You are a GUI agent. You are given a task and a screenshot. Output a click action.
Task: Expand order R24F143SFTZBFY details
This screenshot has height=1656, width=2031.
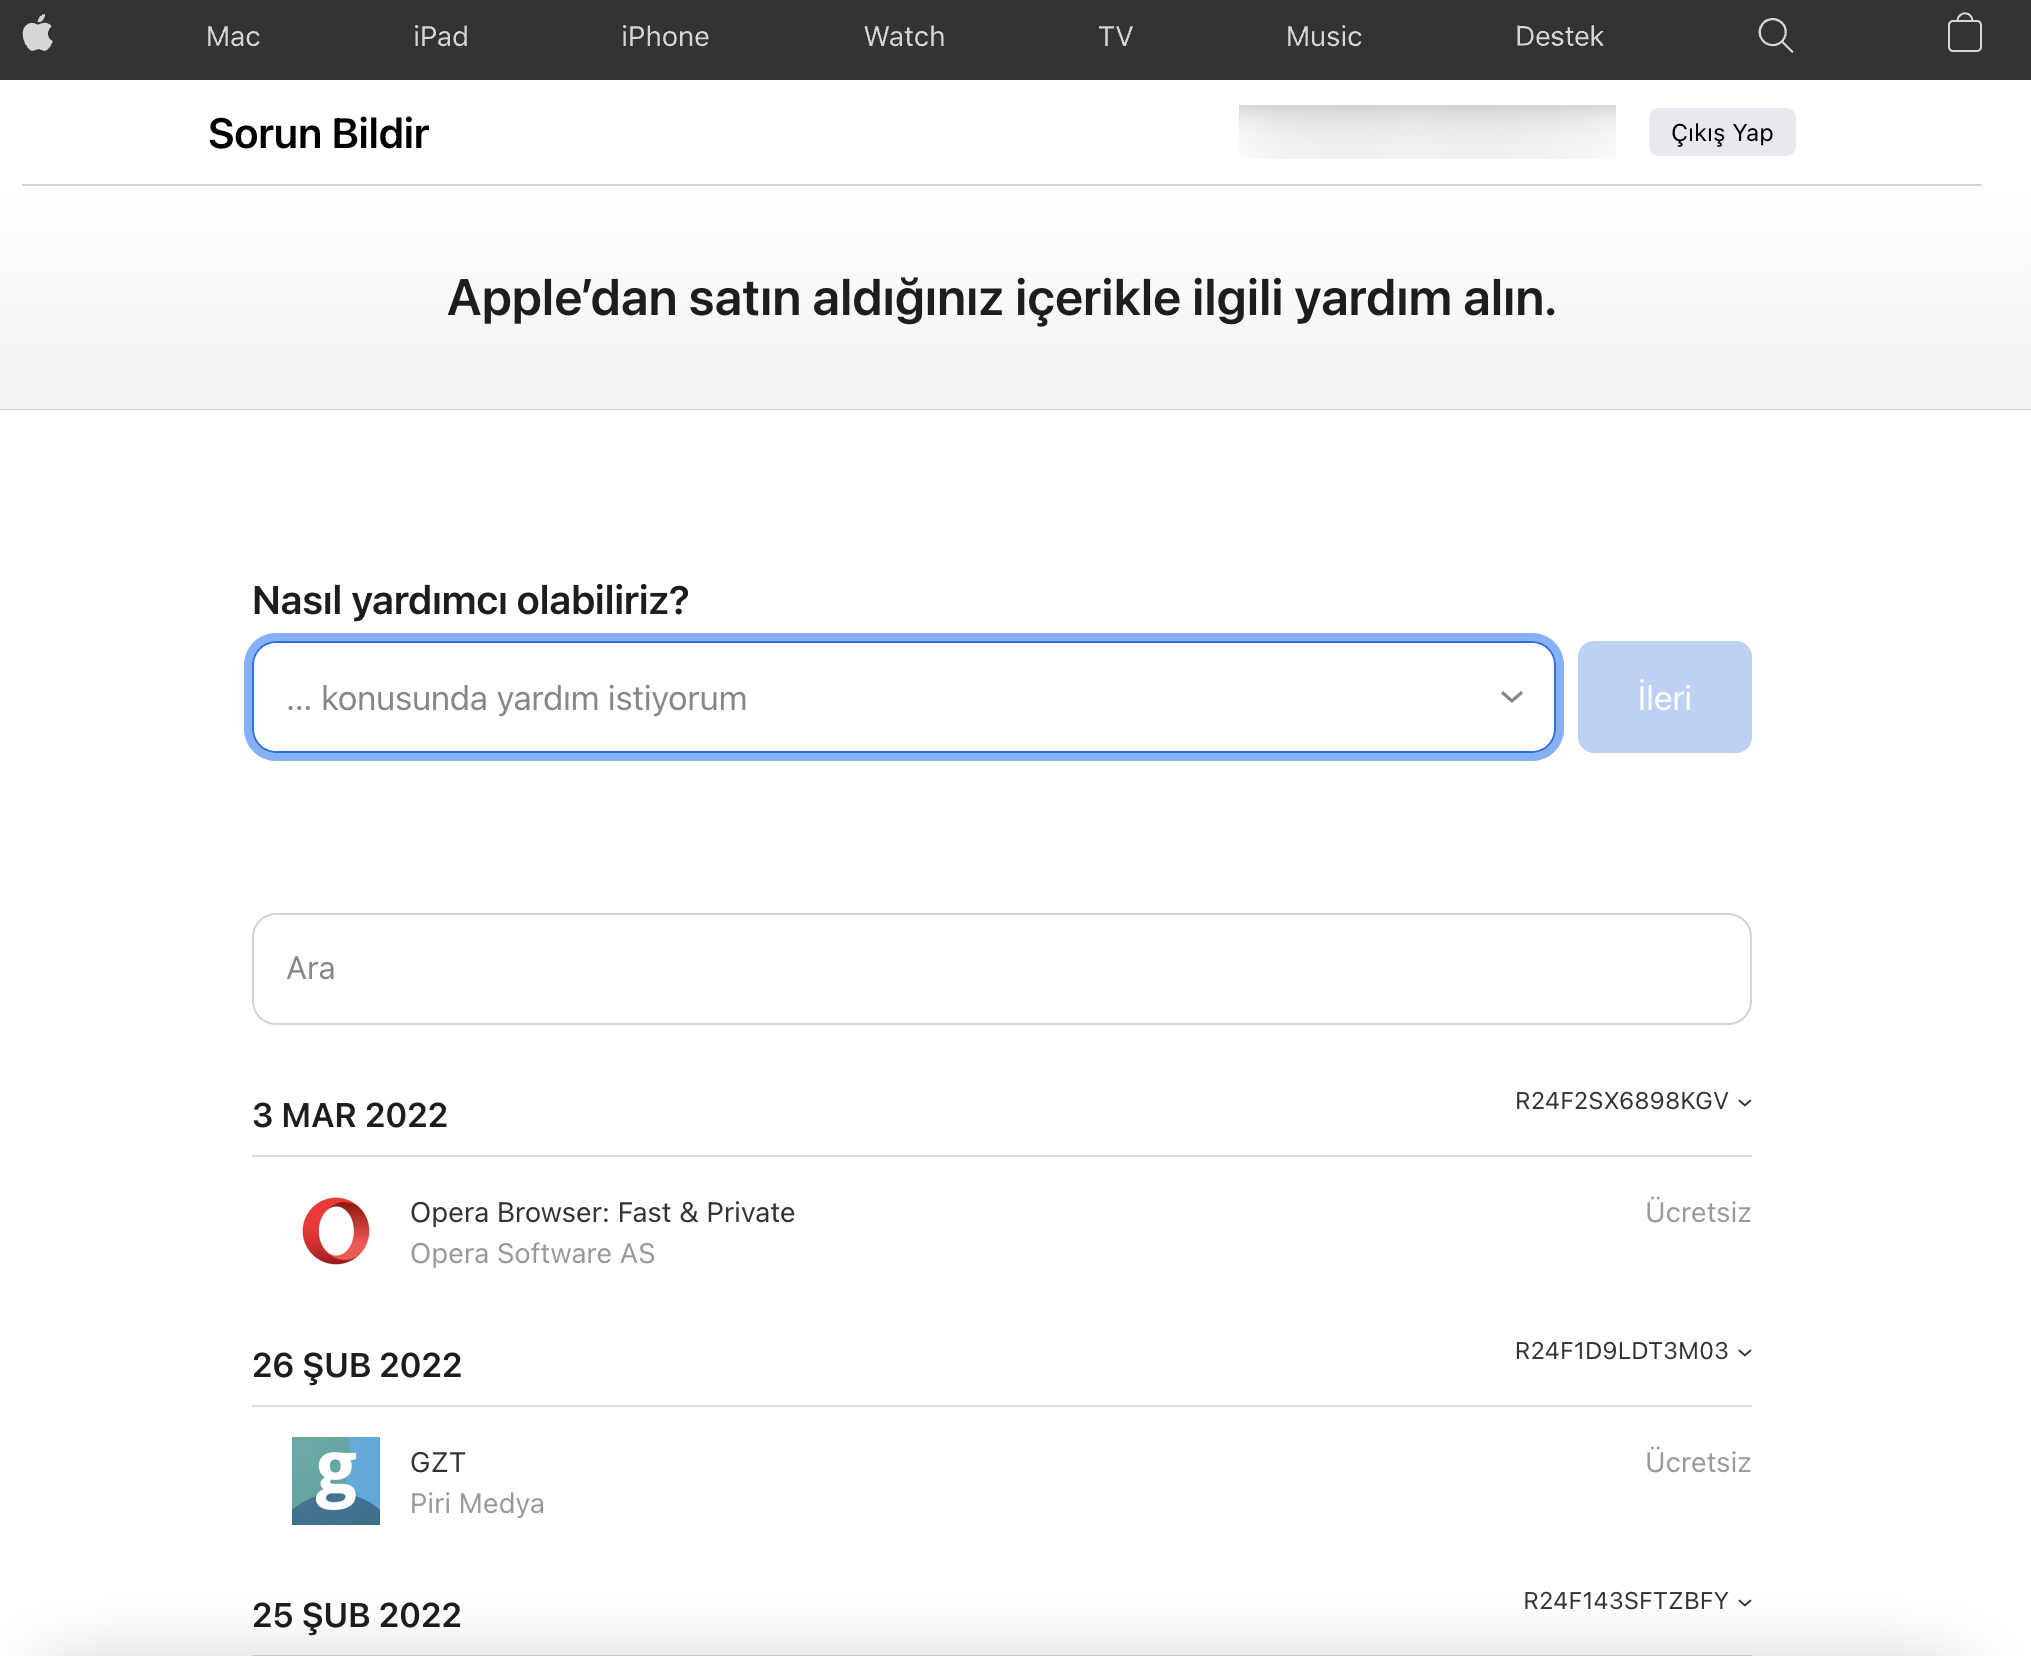[x=1637, y=1601]
